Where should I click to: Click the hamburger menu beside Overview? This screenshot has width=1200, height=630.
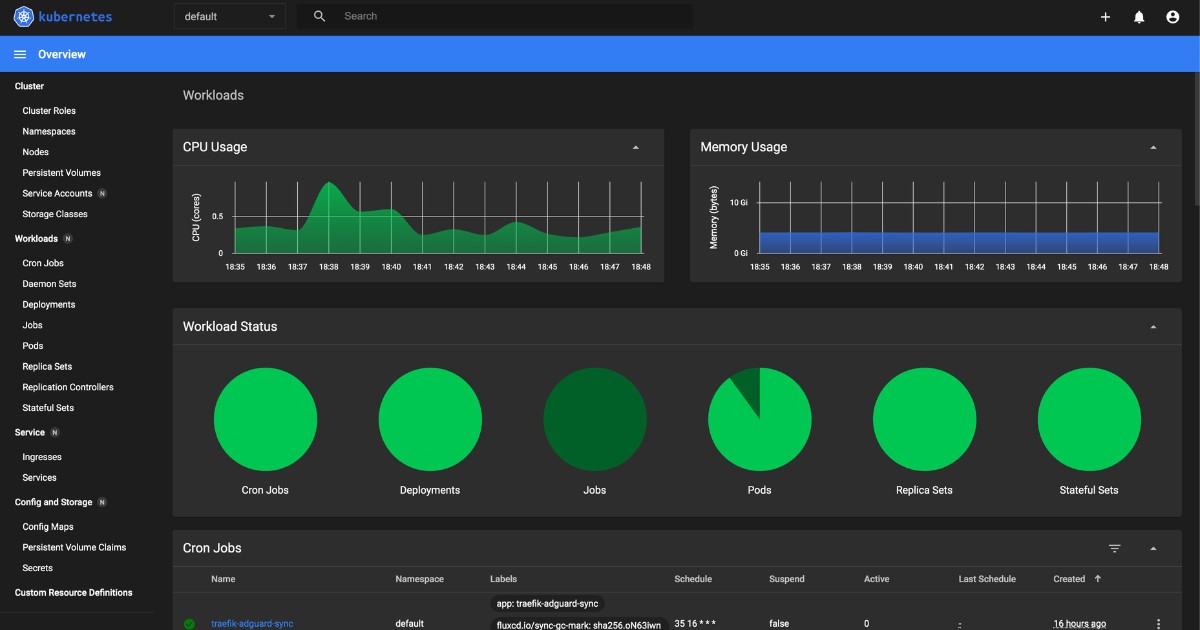pos(20,54)
